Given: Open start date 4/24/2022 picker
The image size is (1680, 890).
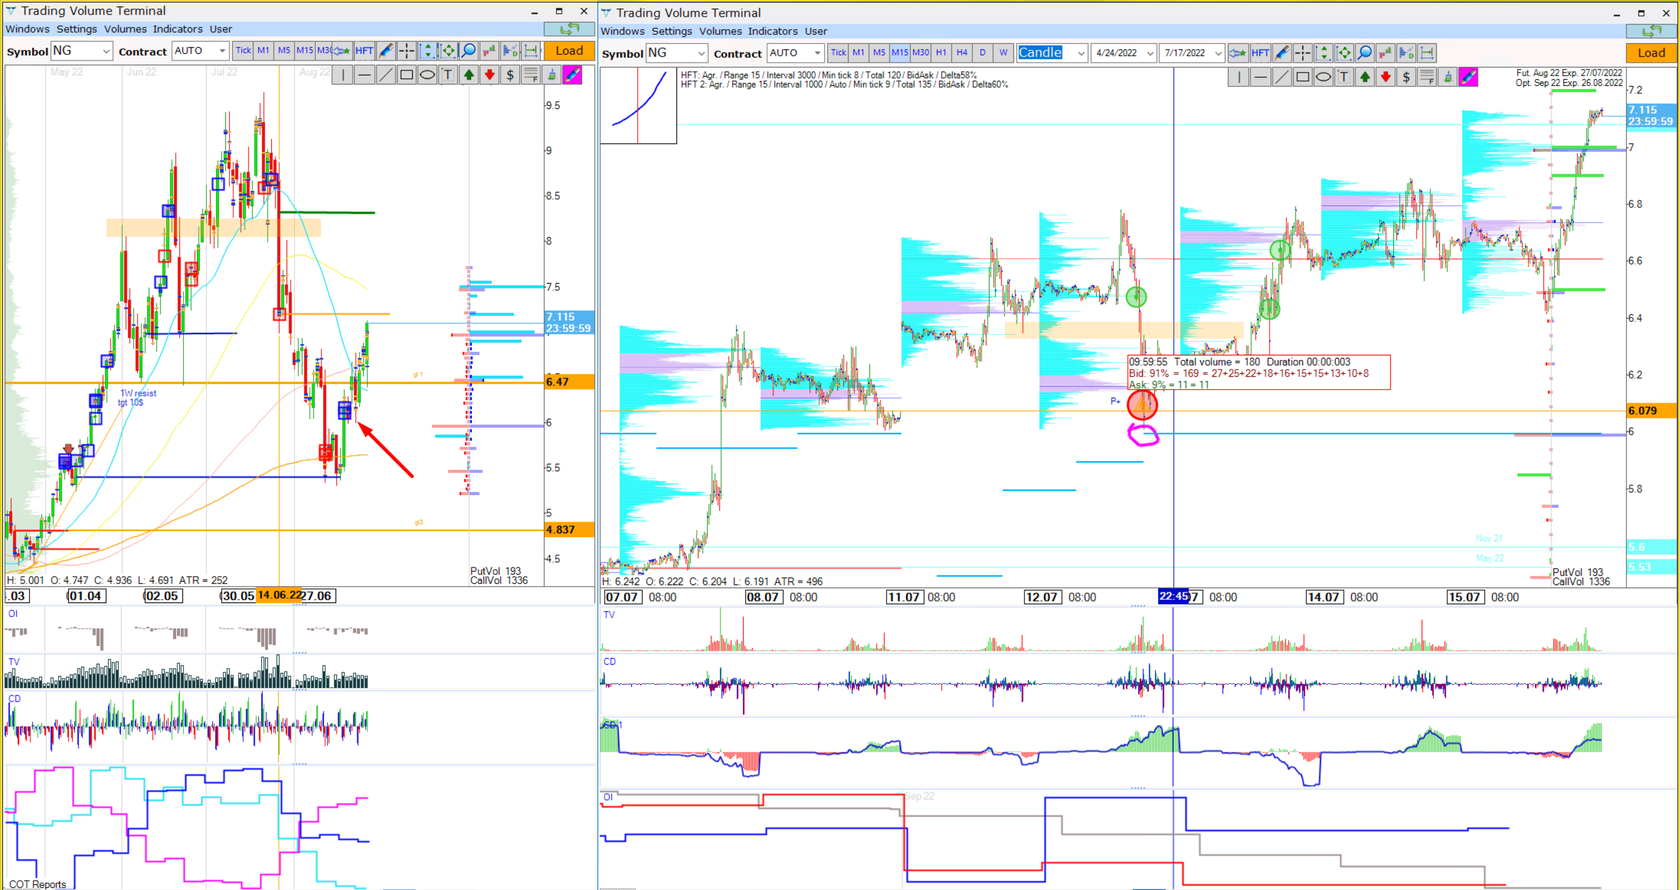Looking at the screenshot, I should click(1124, 53).
